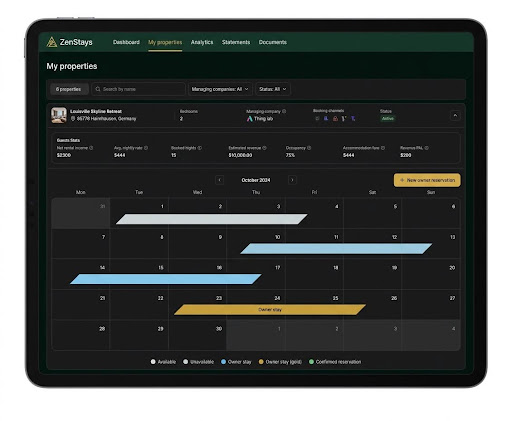Click the 85778 Hainhausen, Germany address
The width and height of the screenshot is (512, 421).
click(x=106, y=119)
